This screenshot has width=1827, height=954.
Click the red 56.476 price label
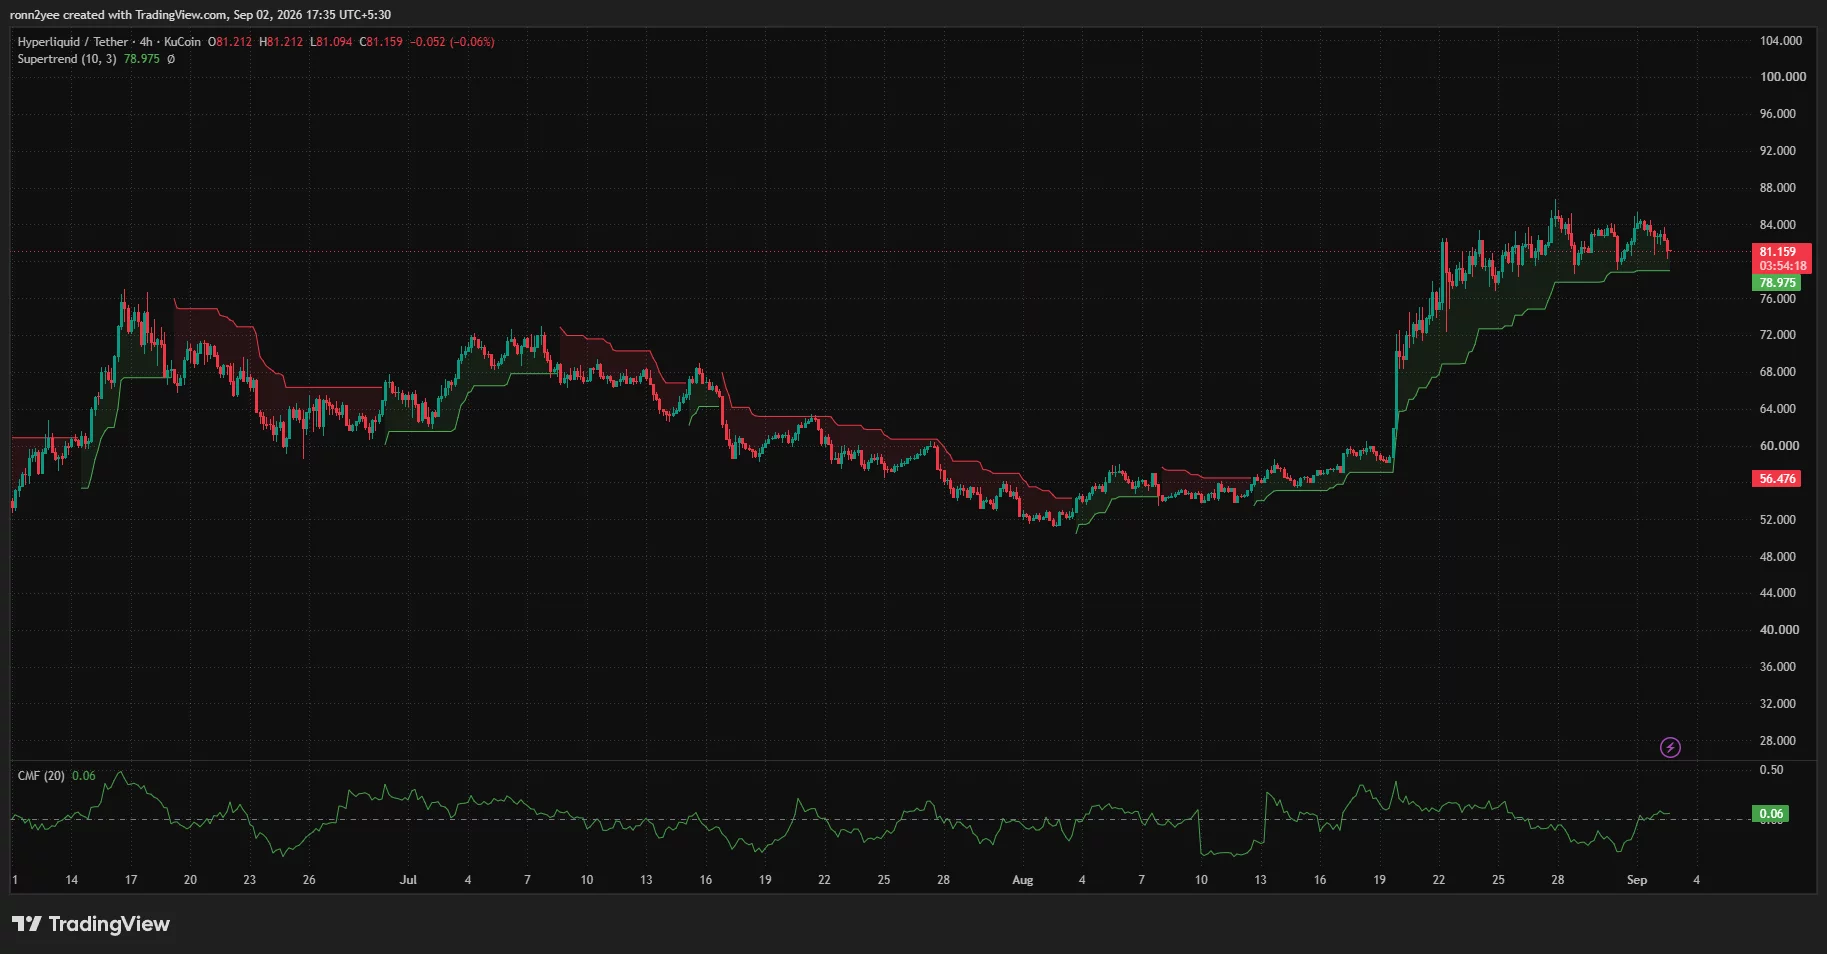coord(1777,479)
